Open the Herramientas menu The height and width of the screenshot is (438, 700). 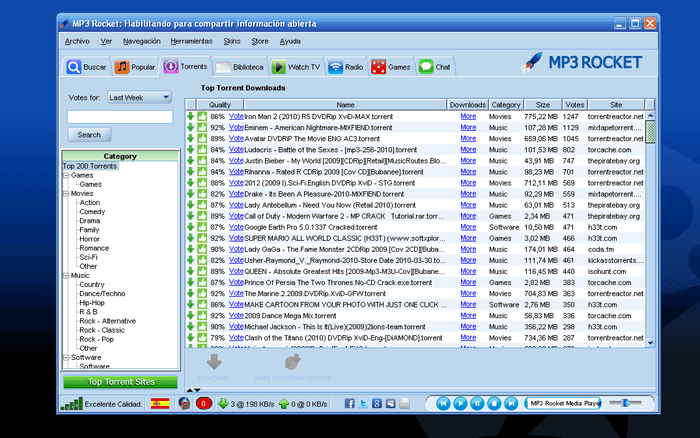pos(191,41)
